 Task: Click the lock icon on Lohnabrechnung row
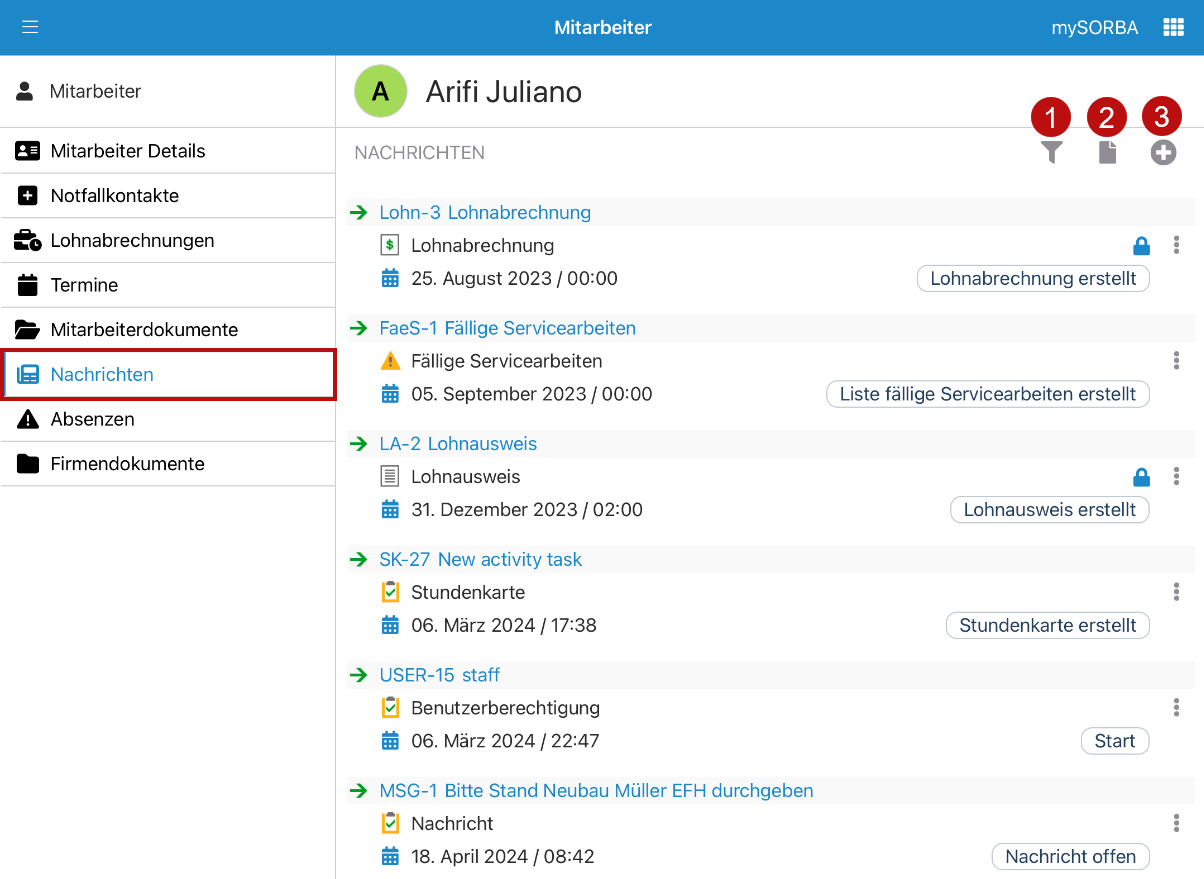(x=1141, y=245)
